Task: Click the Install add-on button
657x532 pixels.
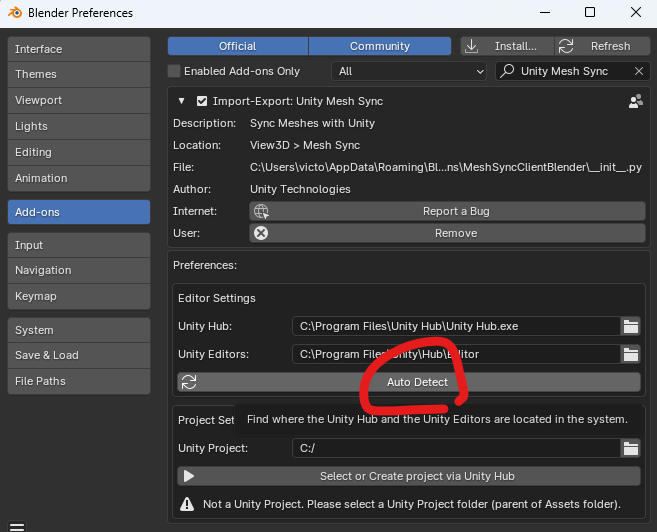Action: pyautogui.click(x=507, y=46)
